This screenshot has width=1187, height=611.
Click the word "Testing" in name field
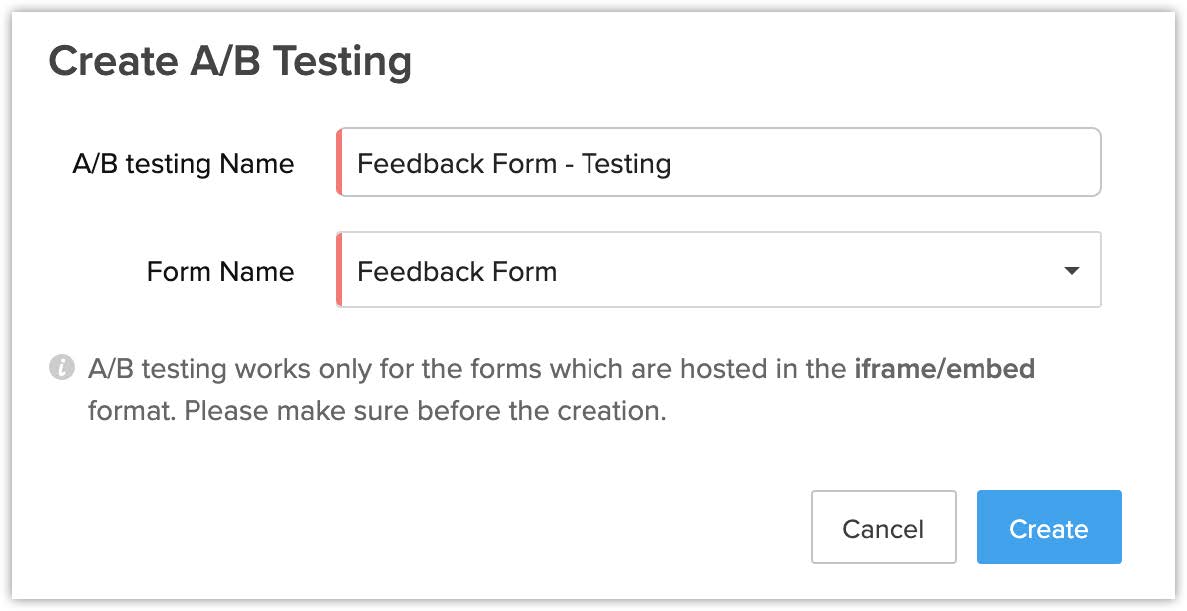(626, 163)
